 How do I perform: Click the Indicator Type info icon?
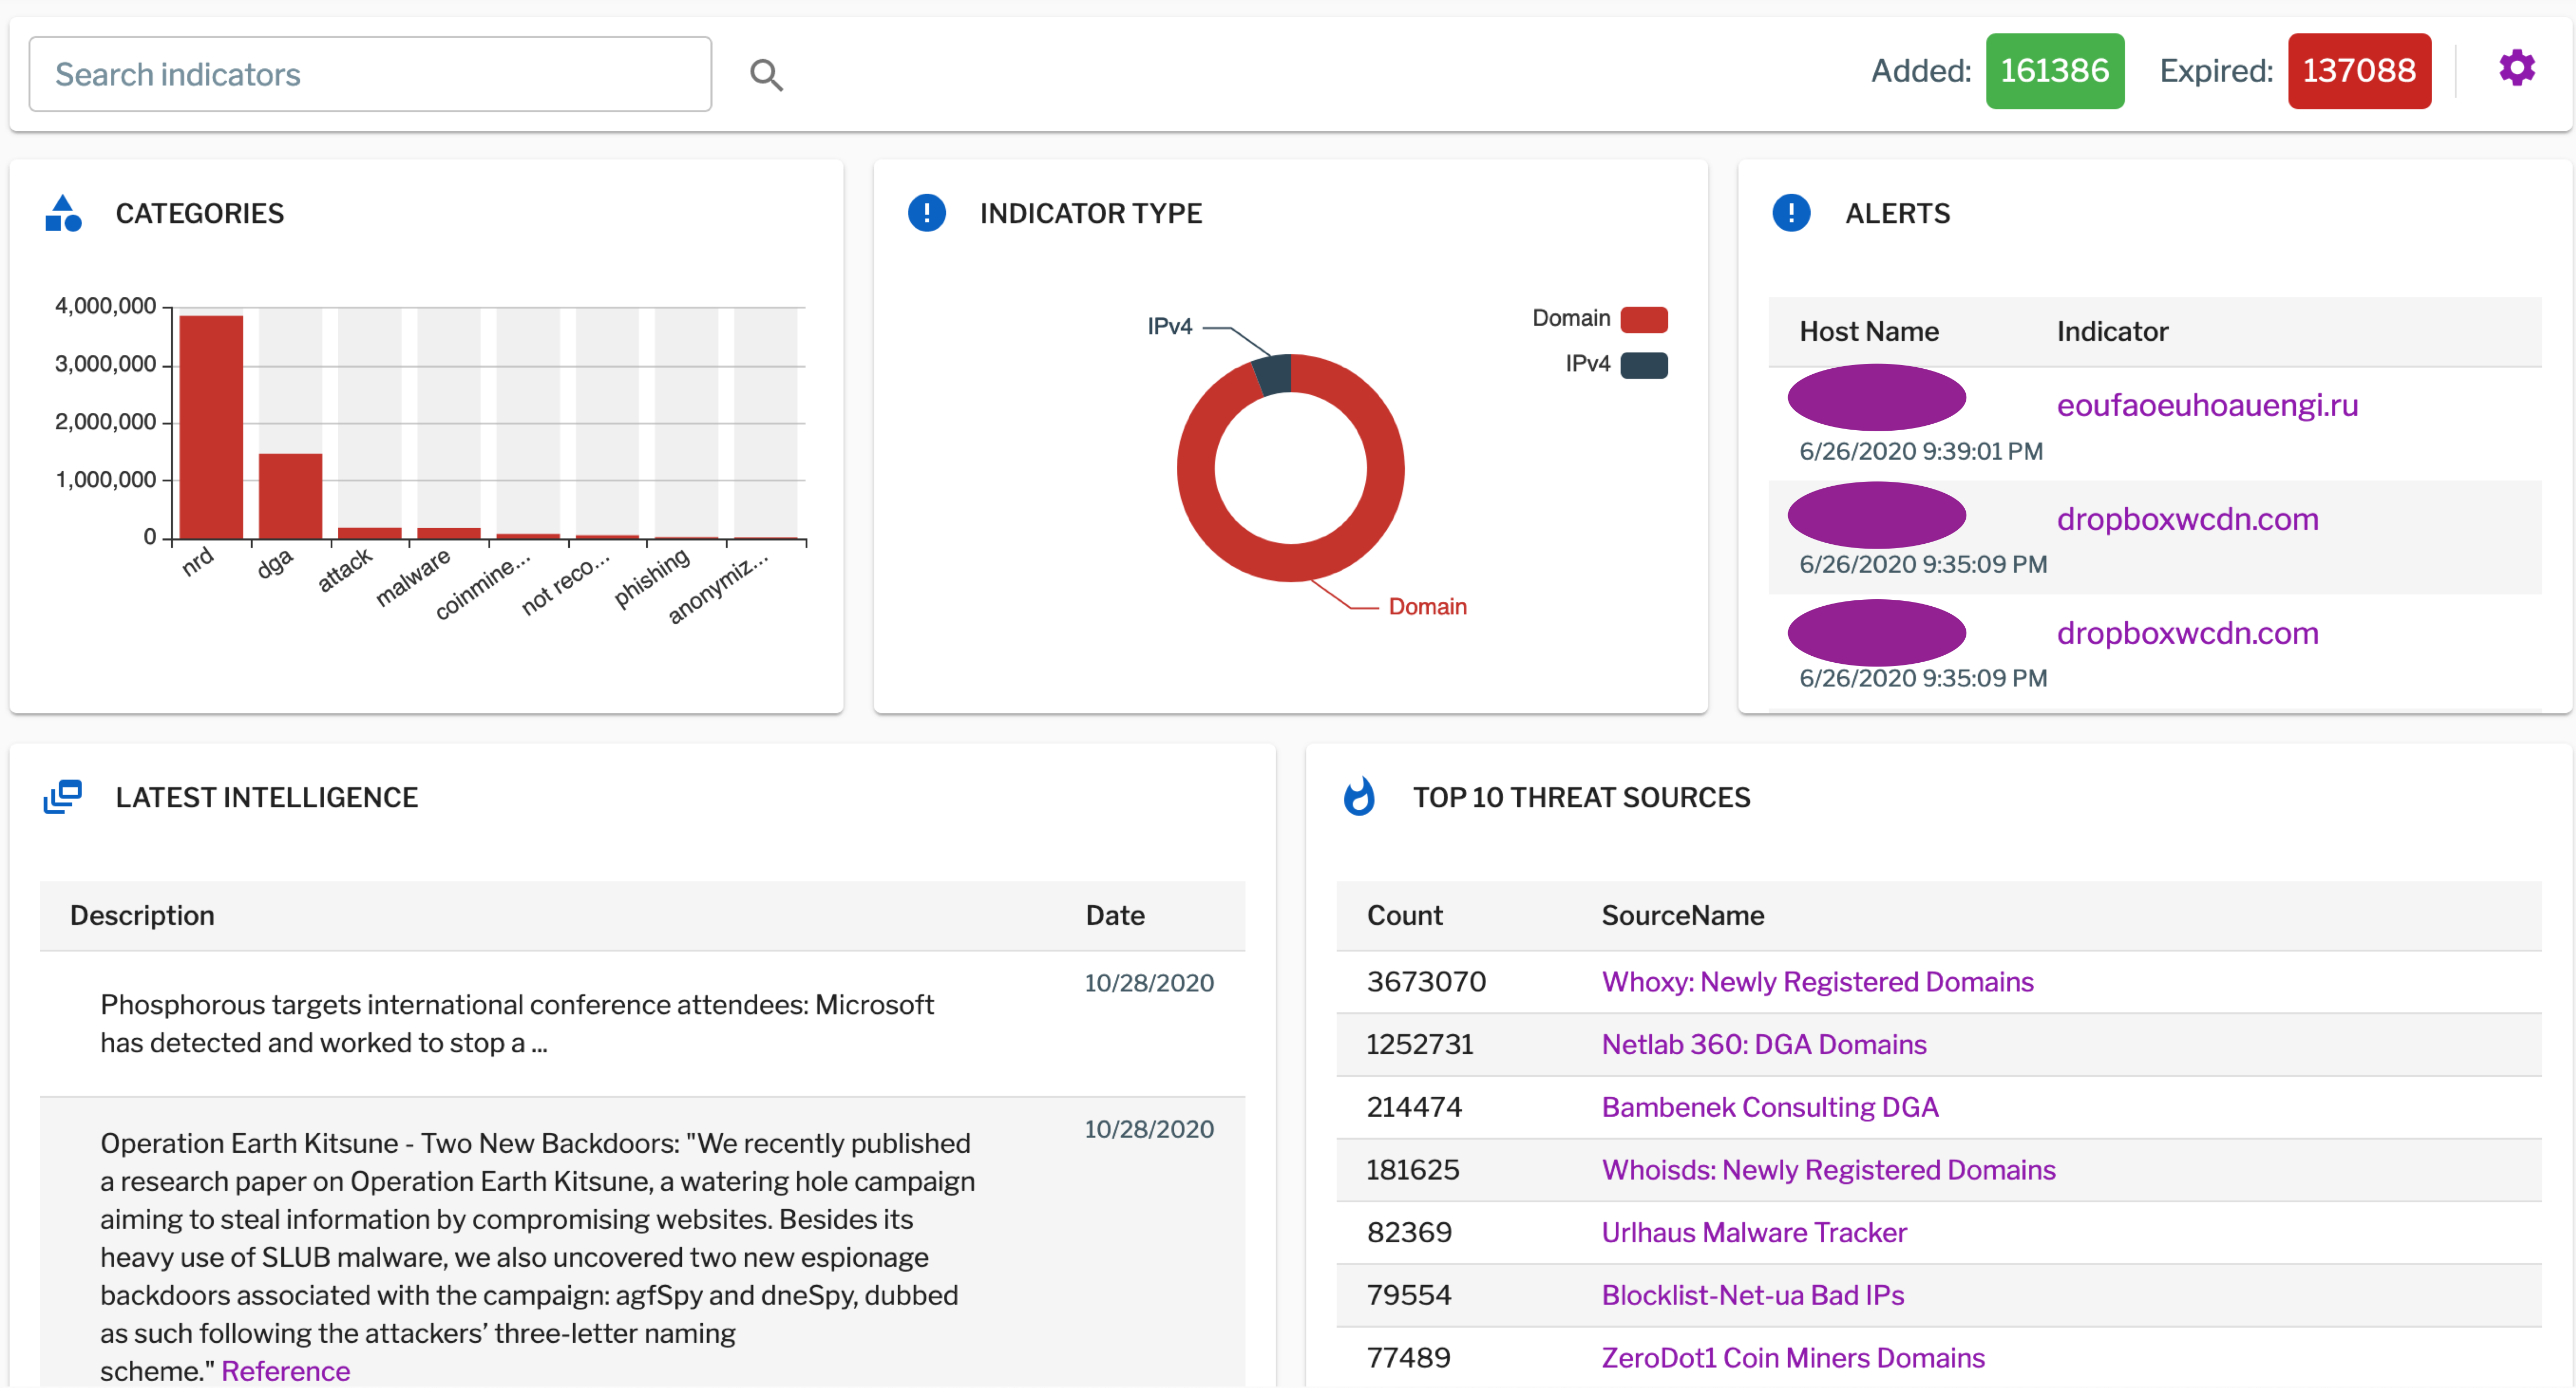coord(926,213)
